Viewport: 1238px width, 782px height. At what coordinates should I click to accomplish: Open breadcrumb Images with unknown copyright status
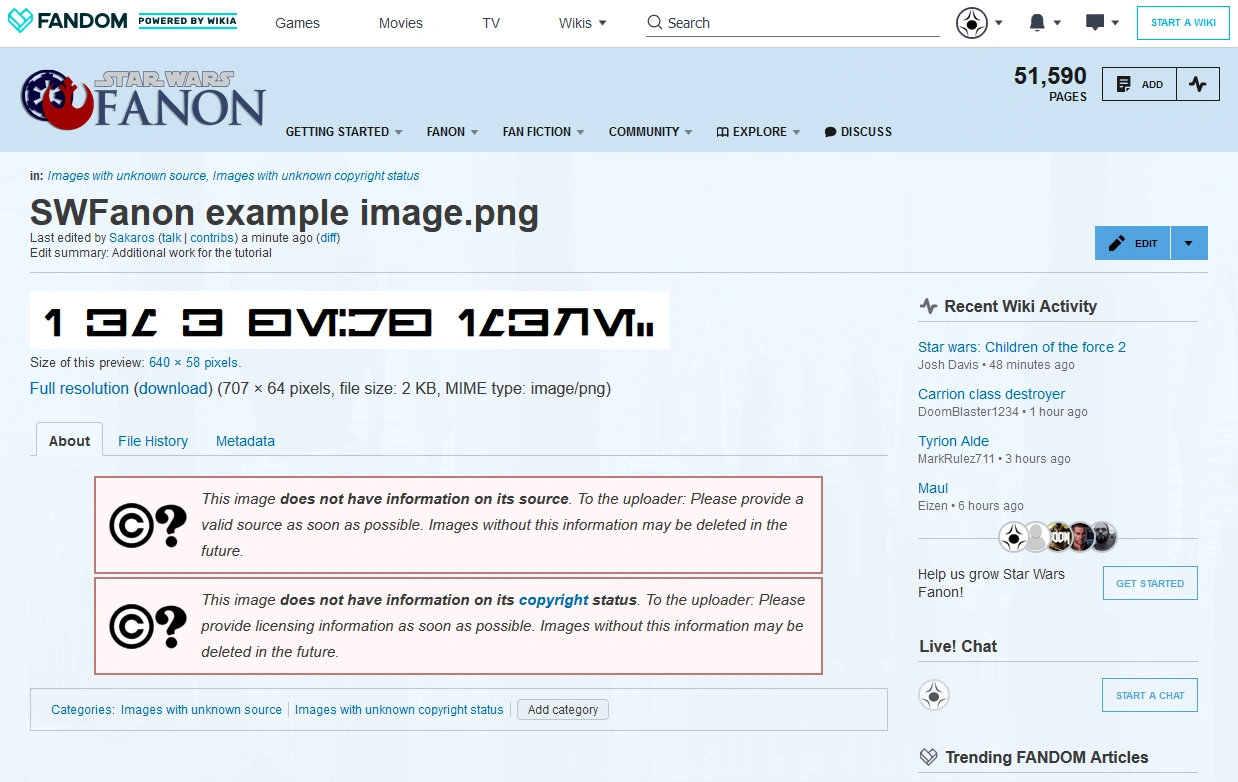pyautogui.click(x=316, y=176)
